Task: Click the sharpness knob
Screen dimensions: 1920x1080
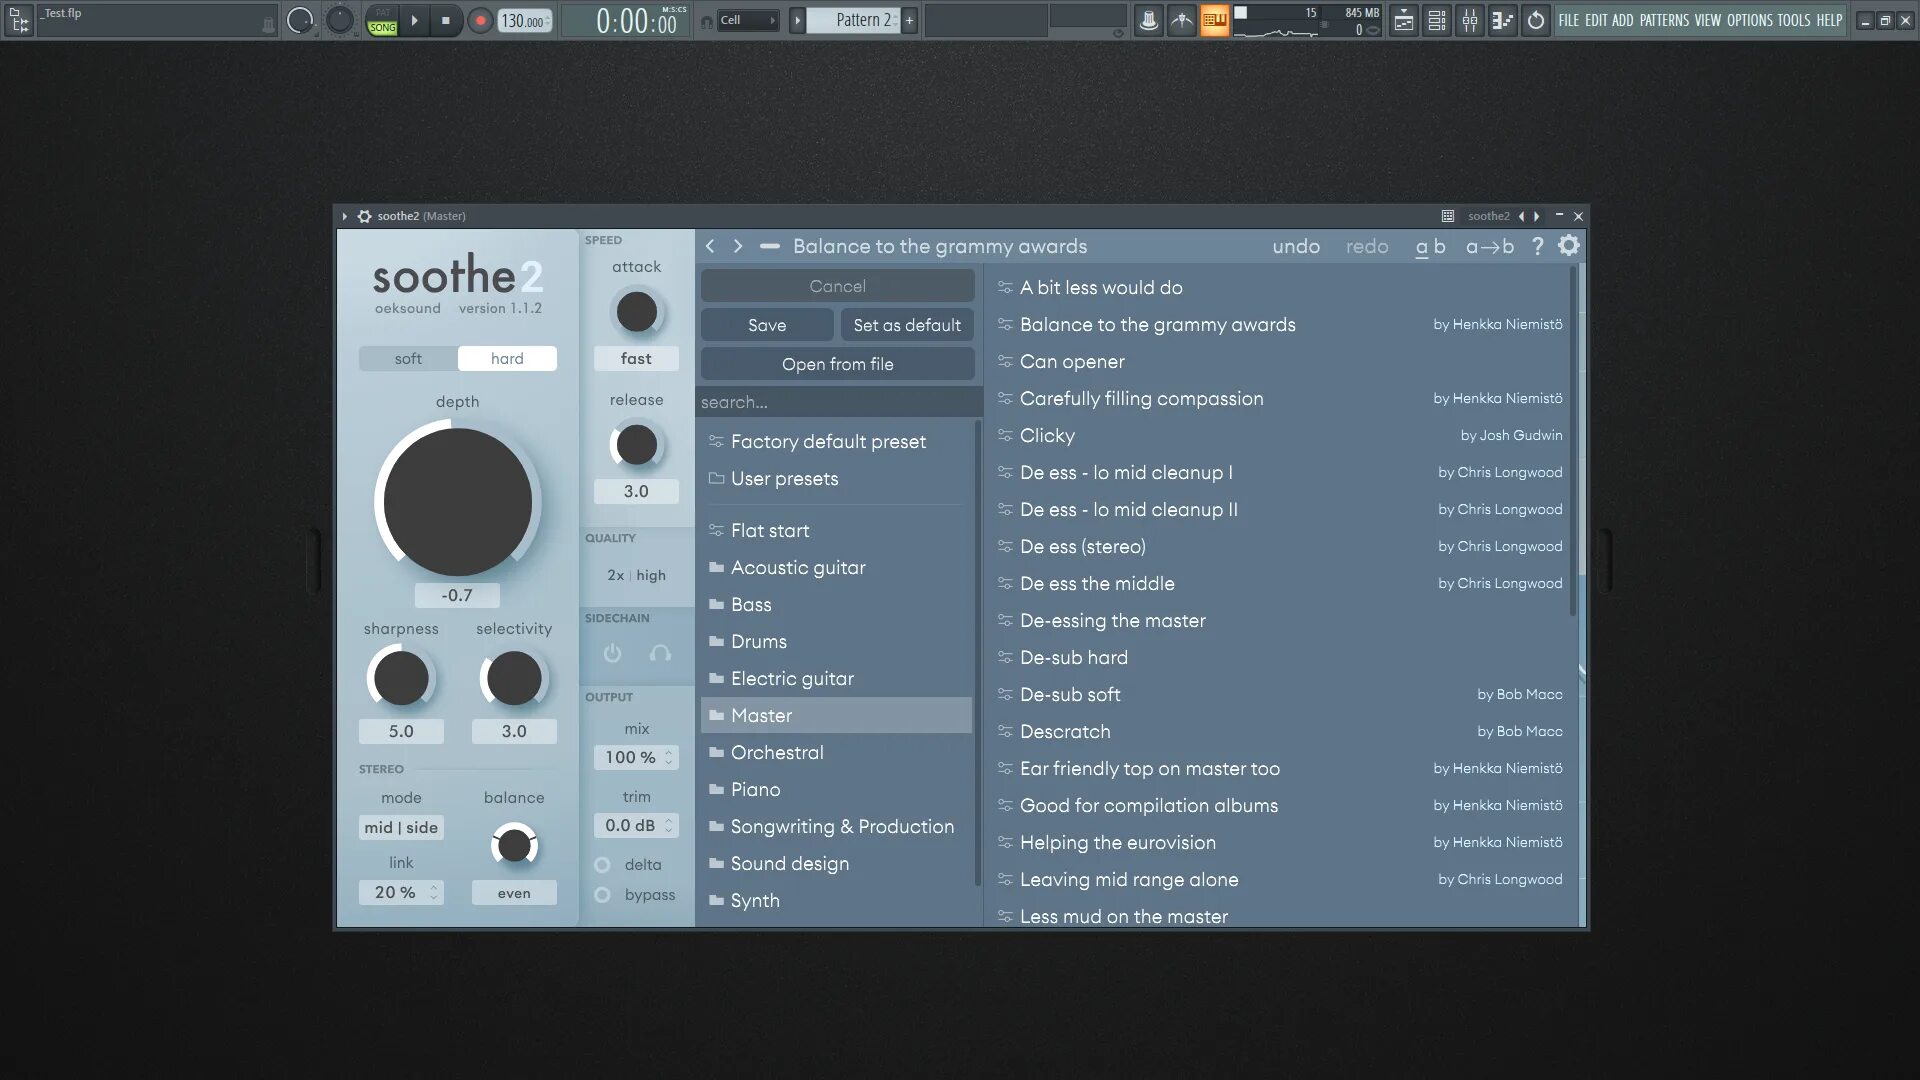Action: pyautogui.click(x=400, y=678)
